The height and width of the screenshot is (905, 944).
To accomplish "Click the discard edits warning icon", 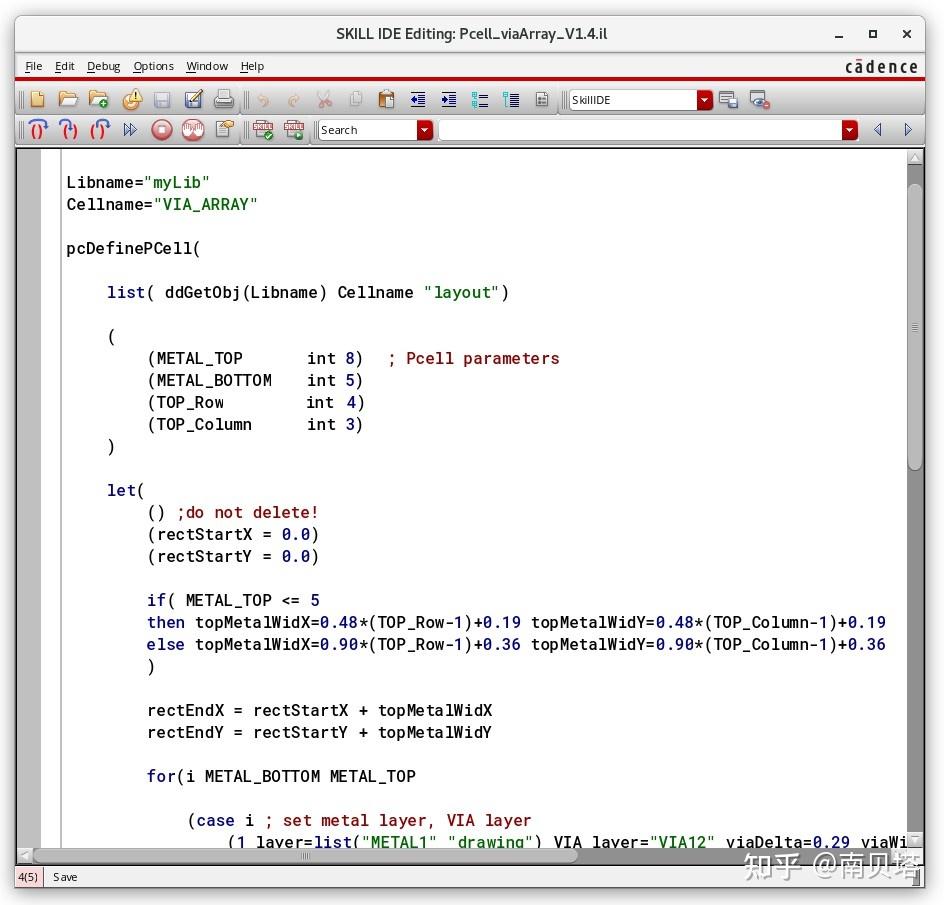I will 132,99.
